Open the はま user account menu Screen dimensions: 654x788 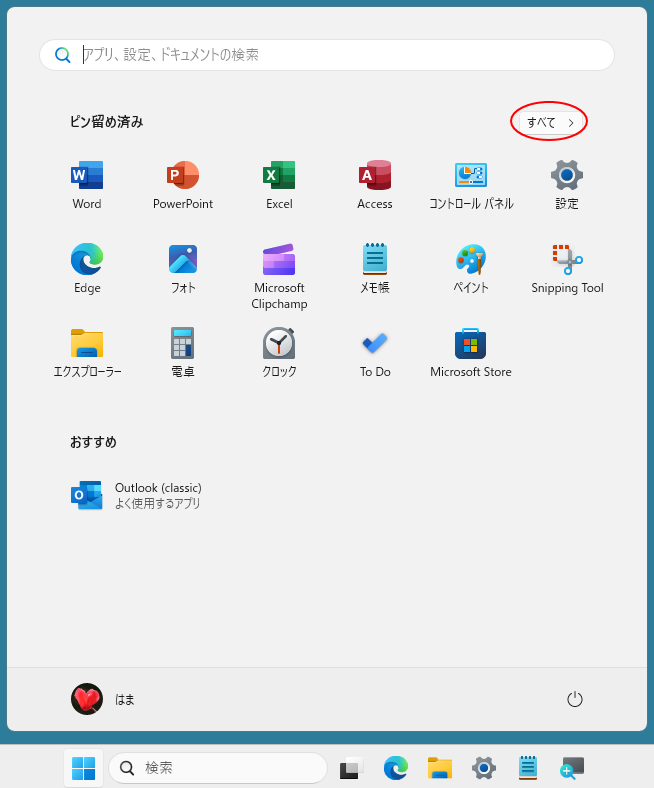pos(103,699)
